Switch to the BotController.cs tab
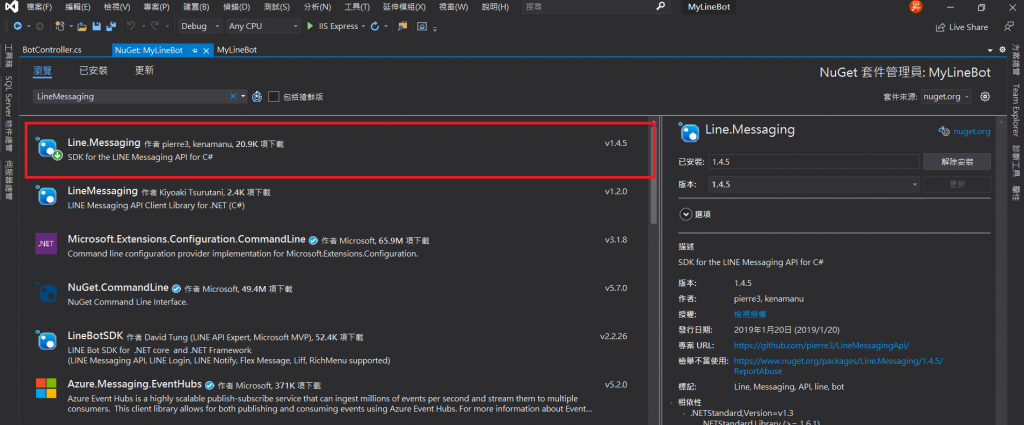1024x425 pixels. pyautogui.click(x=52, y=50)
